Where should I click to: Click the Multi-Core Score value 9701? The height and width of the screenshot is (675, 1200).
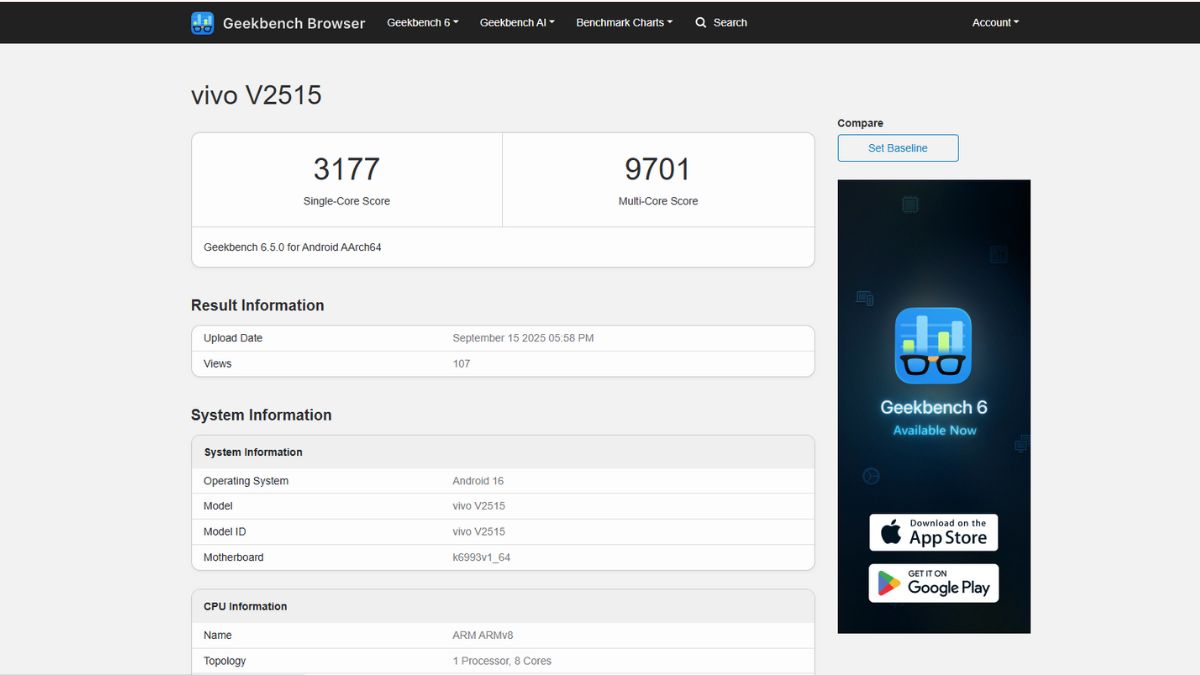pos(658,169)
